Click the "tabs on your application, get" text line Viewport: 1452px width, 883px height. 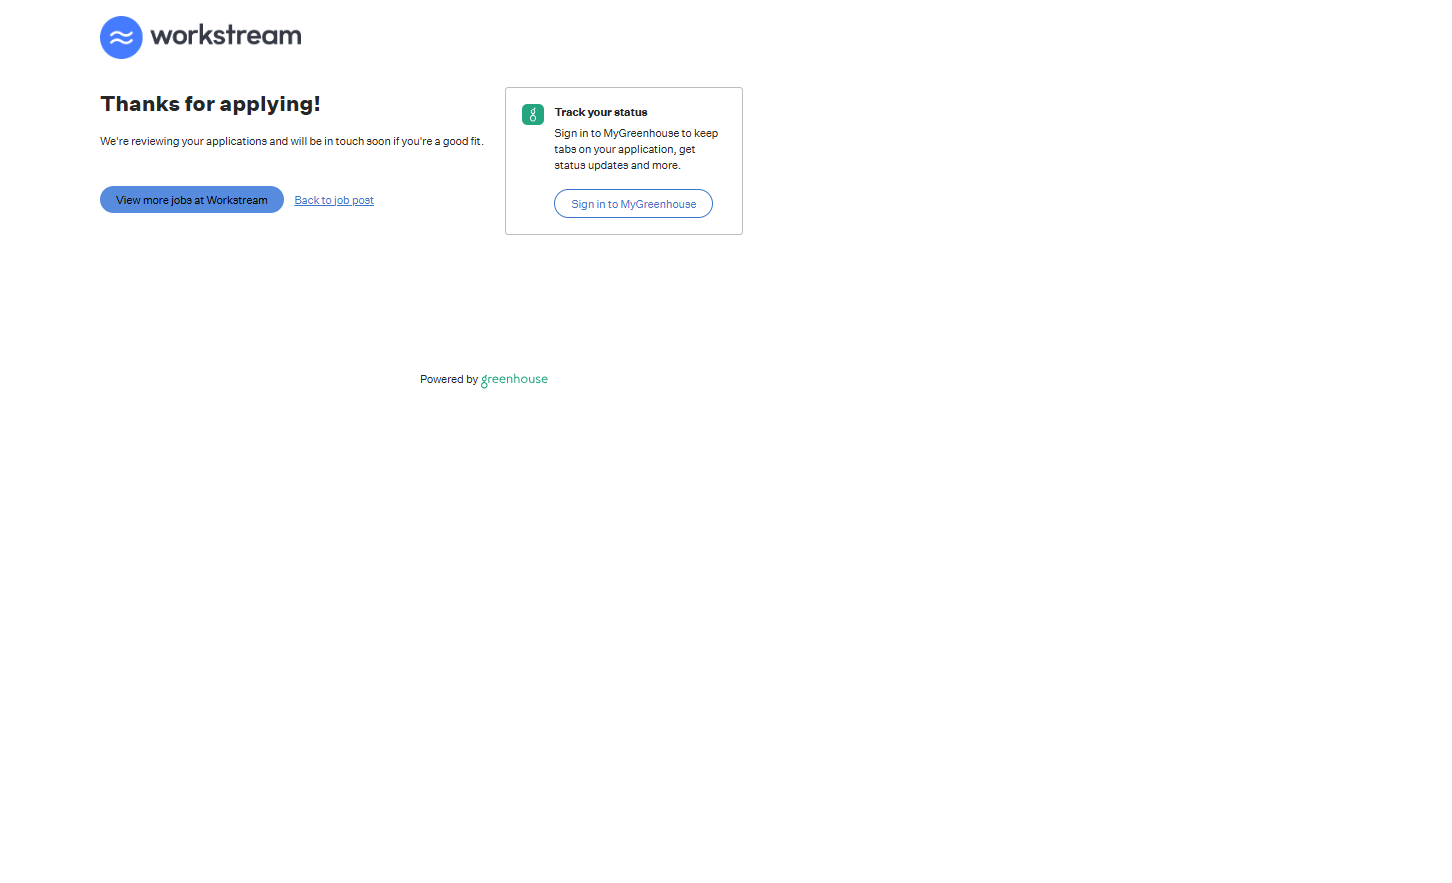625,150
